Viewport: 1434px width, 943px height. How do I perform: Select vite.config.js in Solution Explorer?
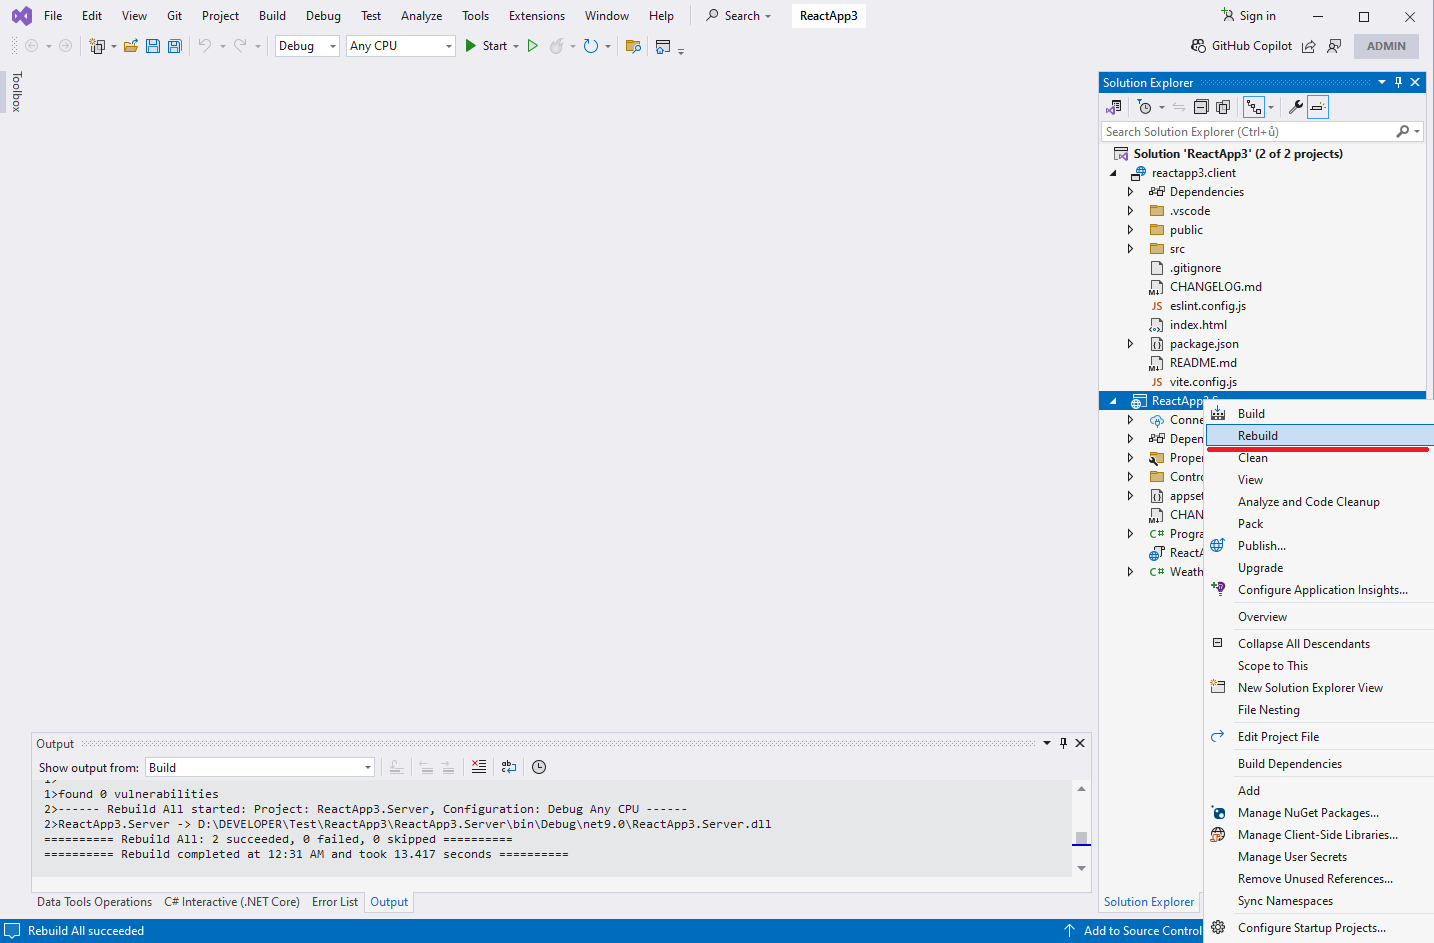pyautogui.click(x=1203, y=382)
